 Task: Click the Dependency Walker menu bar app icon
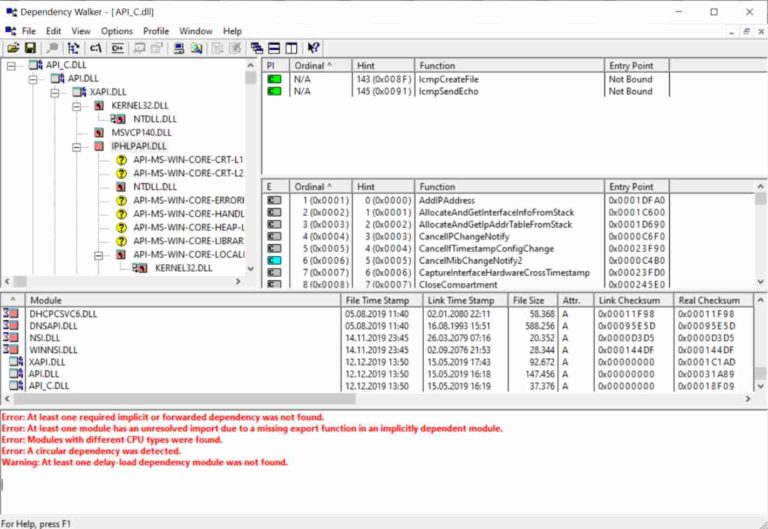pyautogui.click(x=11, y=31)
